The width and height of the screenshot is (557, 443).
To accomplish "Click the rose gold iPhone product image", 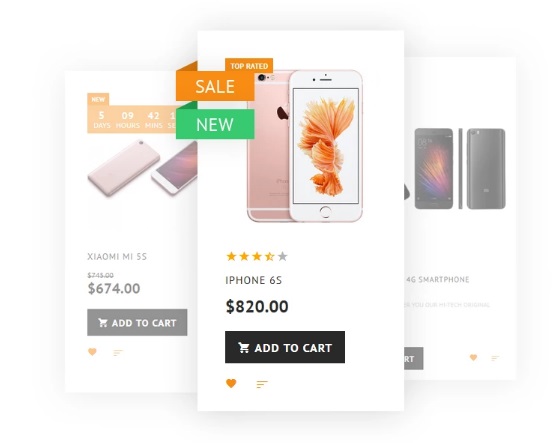I will click(305, 146).
